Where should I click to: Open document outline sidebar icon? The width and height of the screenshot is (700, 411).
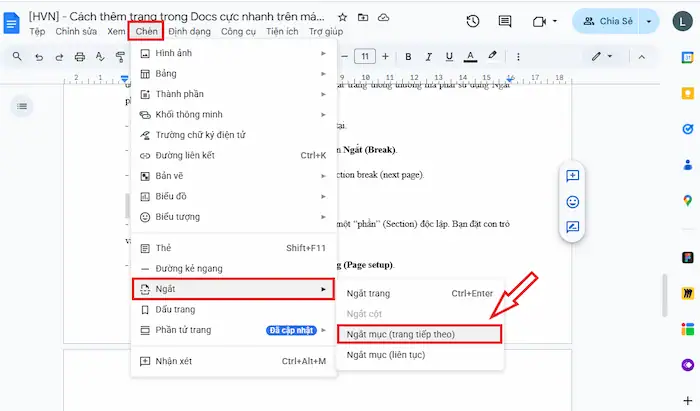click(x=22, y=106)
